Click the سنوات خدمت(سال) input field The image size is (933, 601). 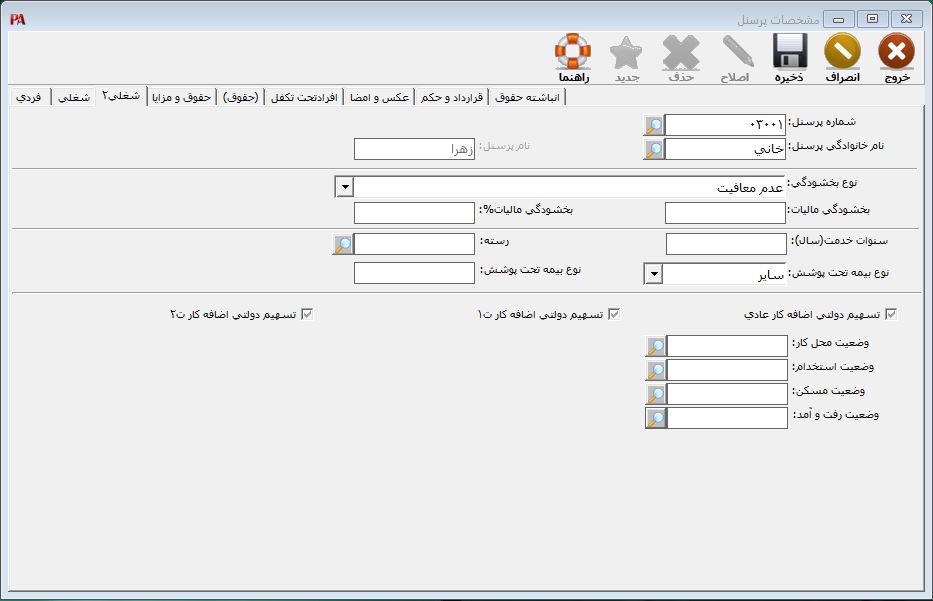point(726,244)
